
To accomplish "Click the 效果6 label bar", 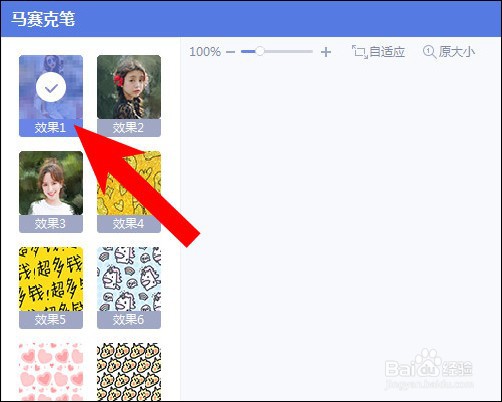I will (x=129, y=320).
